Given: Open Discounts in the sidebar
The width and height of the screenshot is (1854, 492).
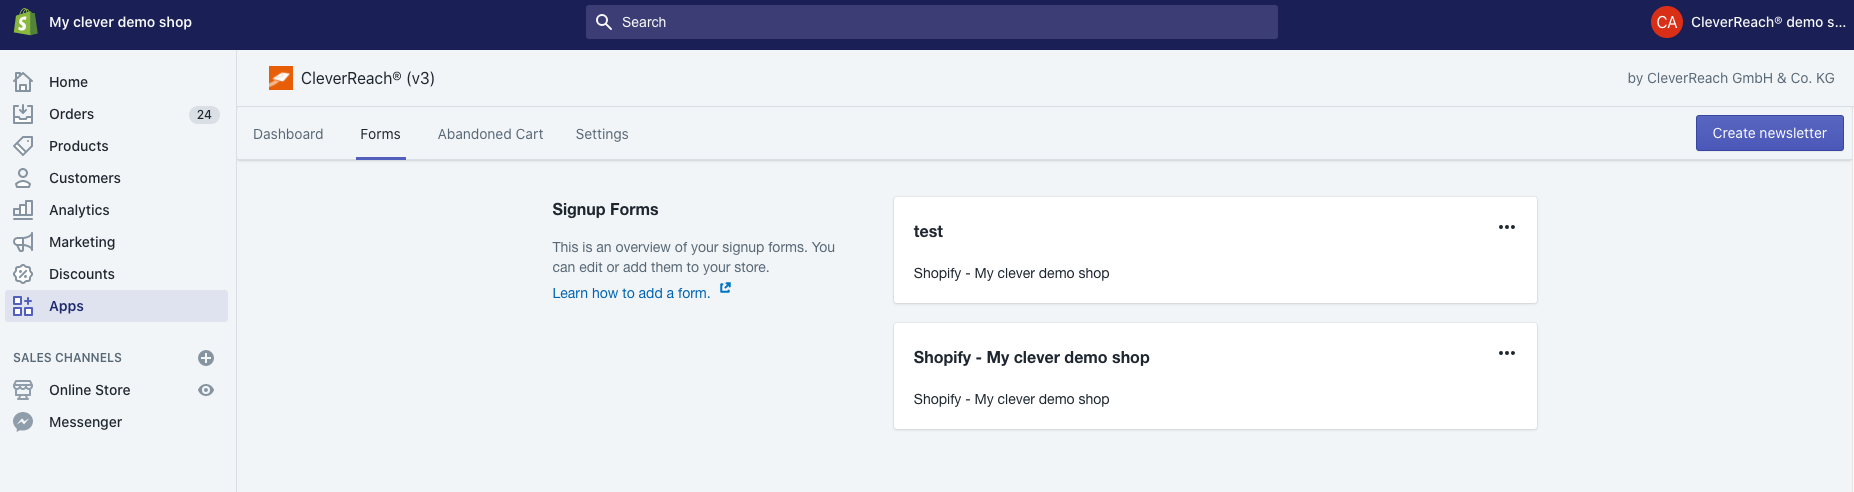Looking at the screenshot, I should (x=81, y=274).
